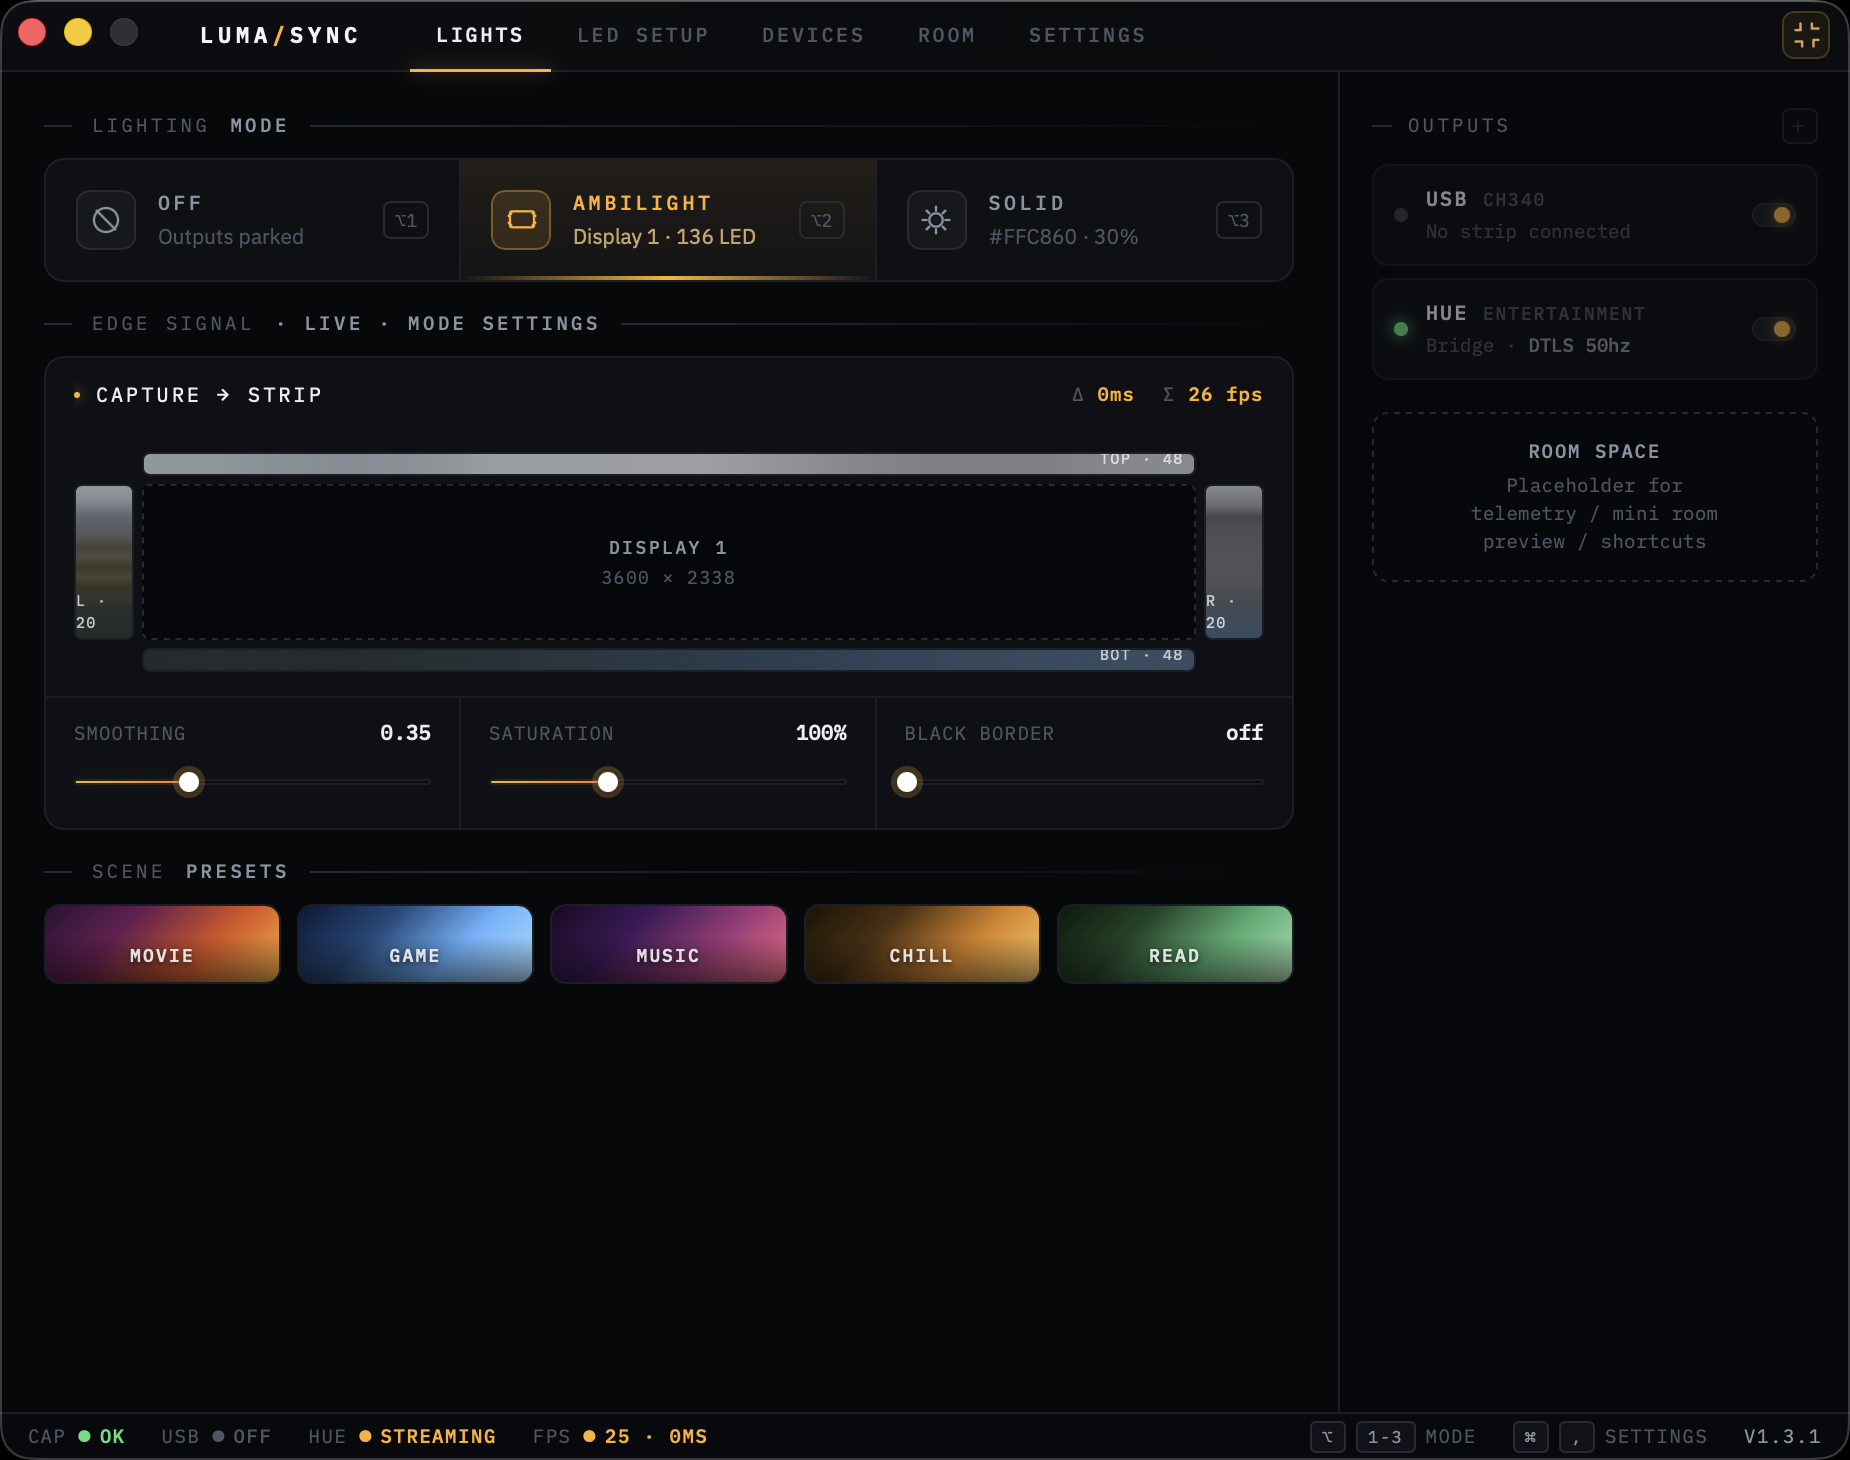Select the Solid mode sun icon
1850x1460 pixels.
(936, 220)
